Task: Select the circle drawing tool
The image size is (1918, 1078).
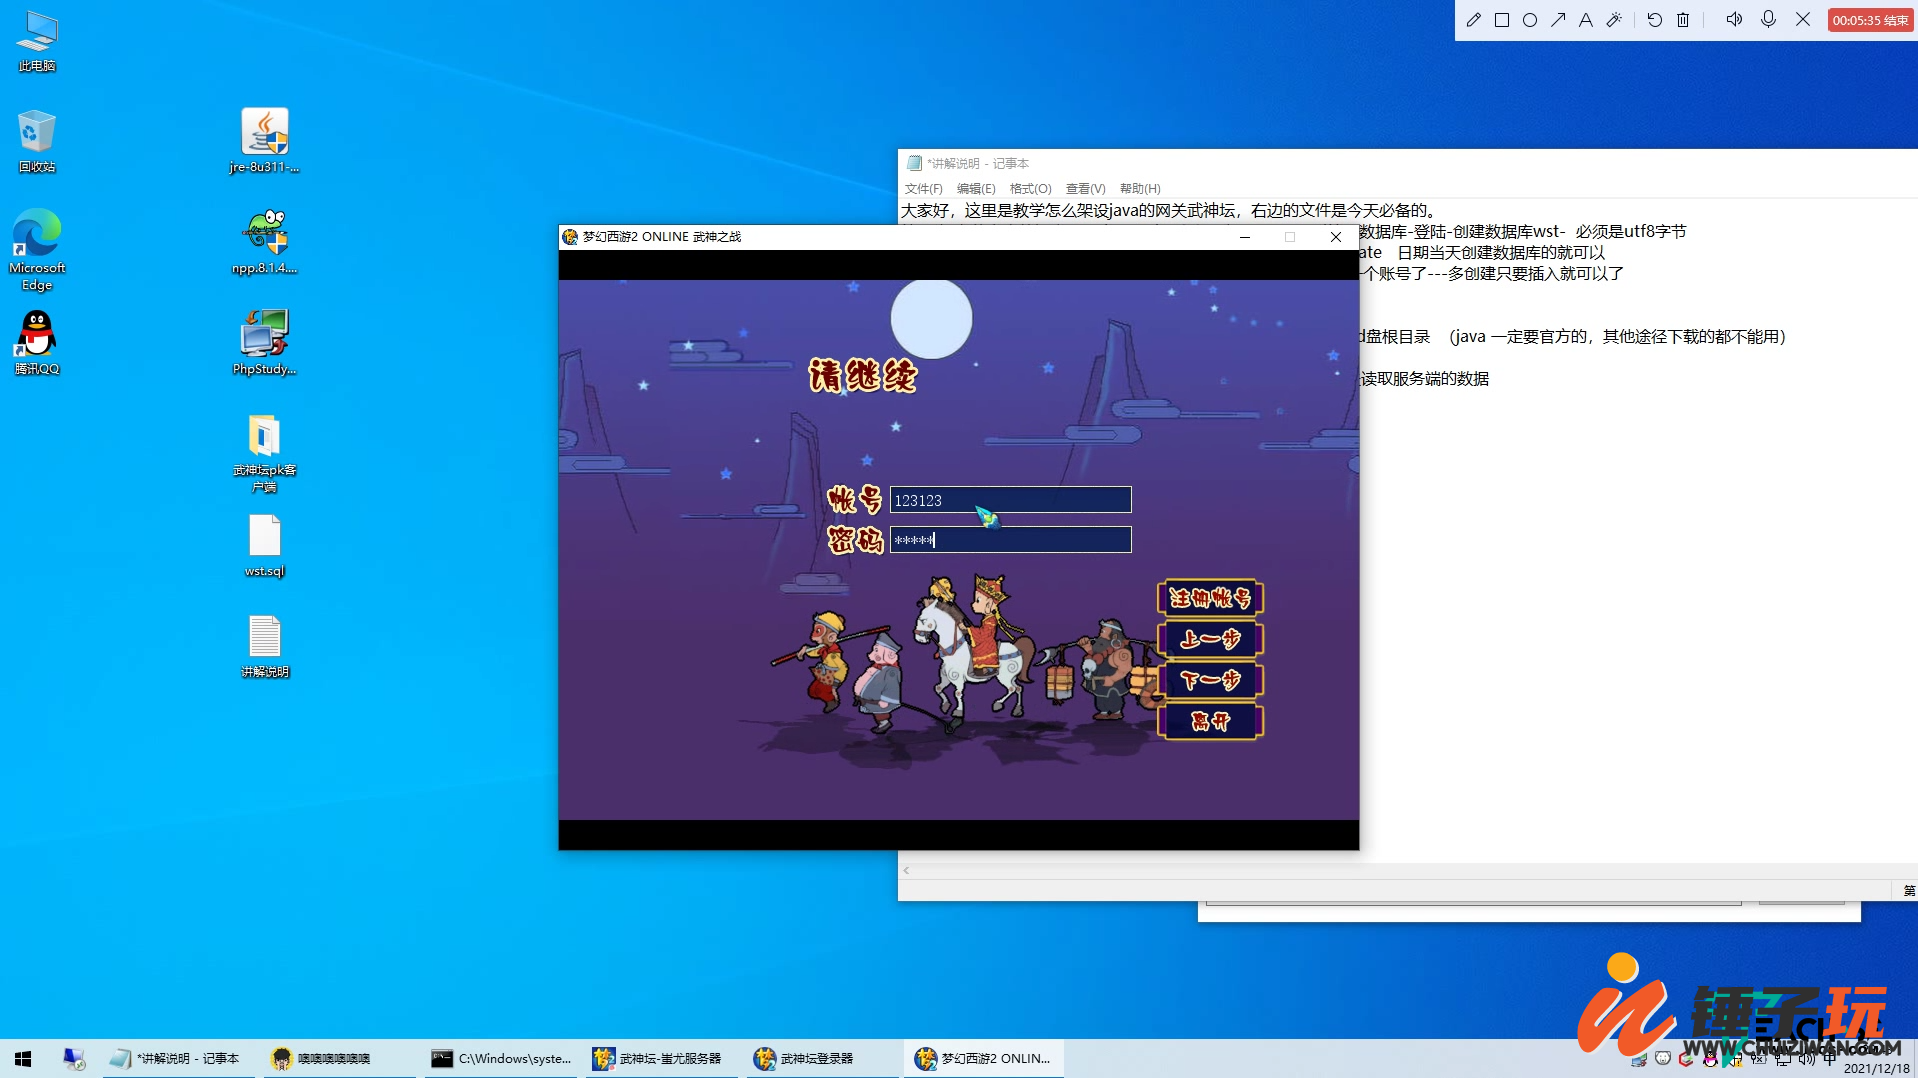Action: point(1529,20)
